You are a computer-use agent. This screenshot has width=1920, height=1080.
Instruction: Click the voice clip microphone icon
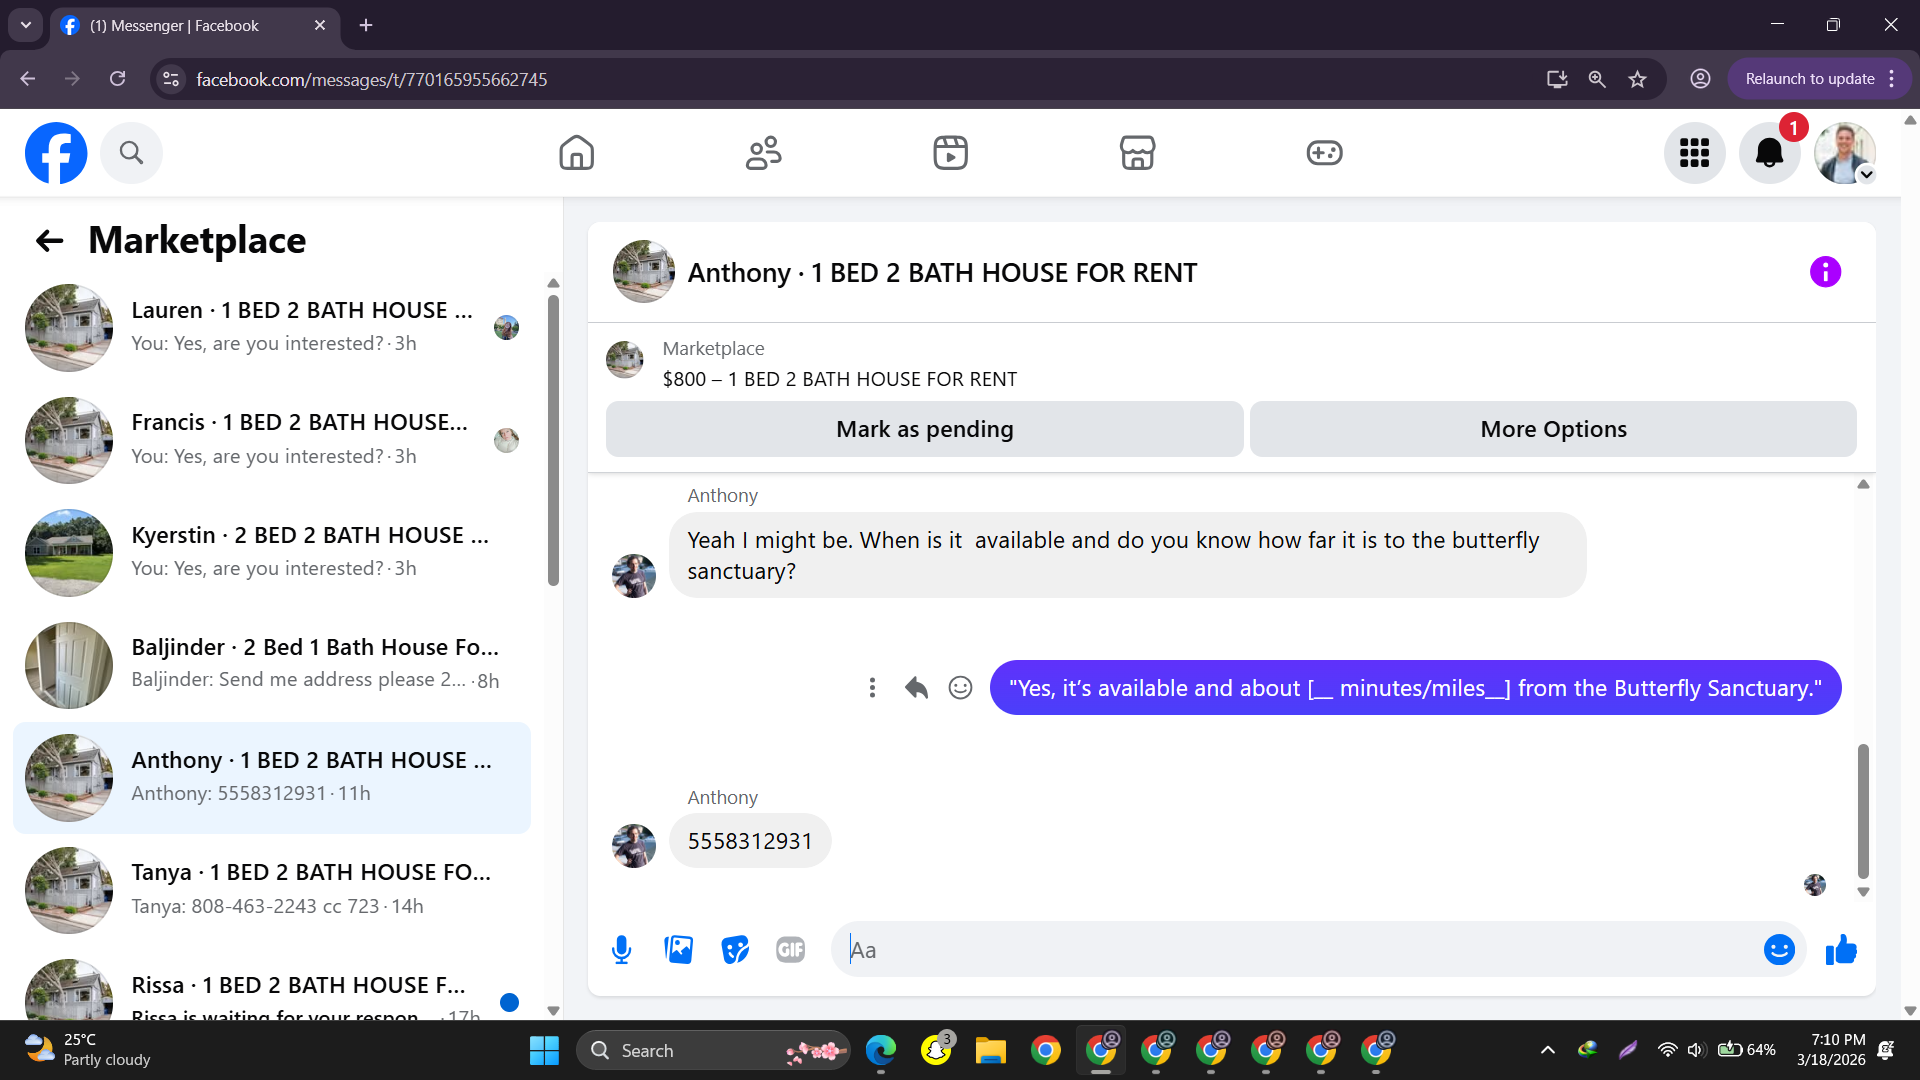pyautogui.click(x=621, y=950)
